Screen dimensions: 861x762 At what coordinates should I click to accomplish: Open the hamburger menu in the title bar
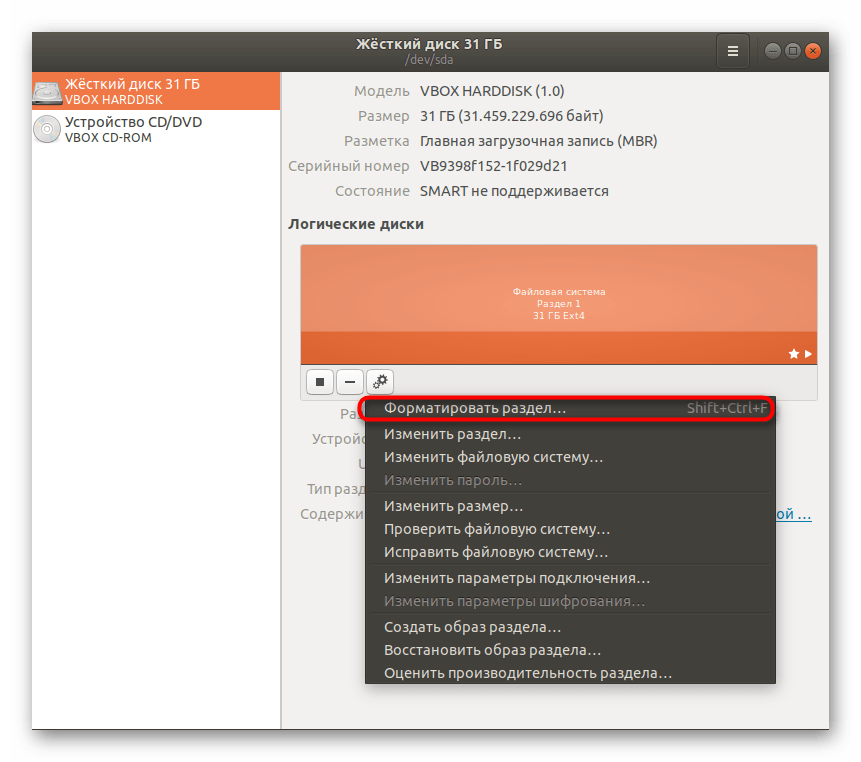(732, 50)
